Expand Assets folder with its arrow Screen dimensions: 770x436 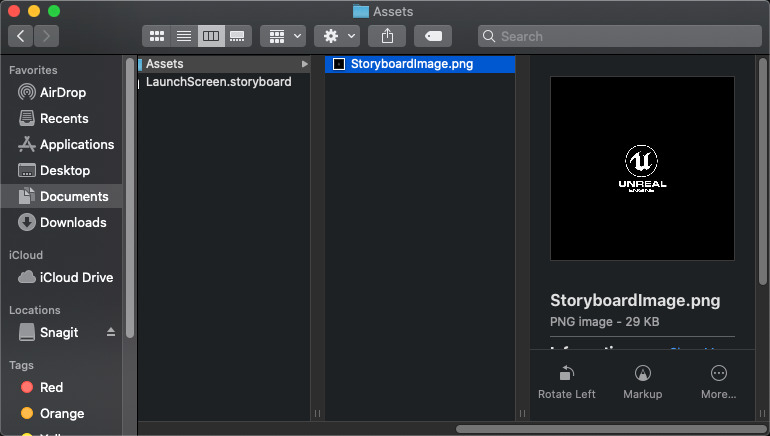pyautogui.click(x=304, y=64)
